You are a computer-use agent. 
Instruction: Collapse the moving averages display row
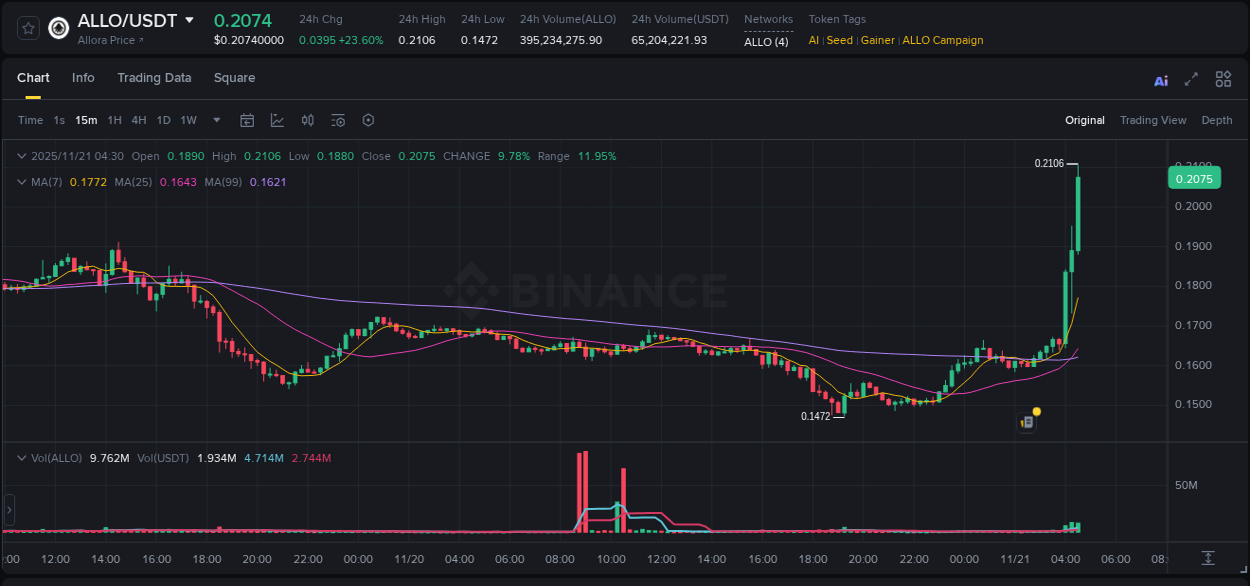tap(21, 182)
